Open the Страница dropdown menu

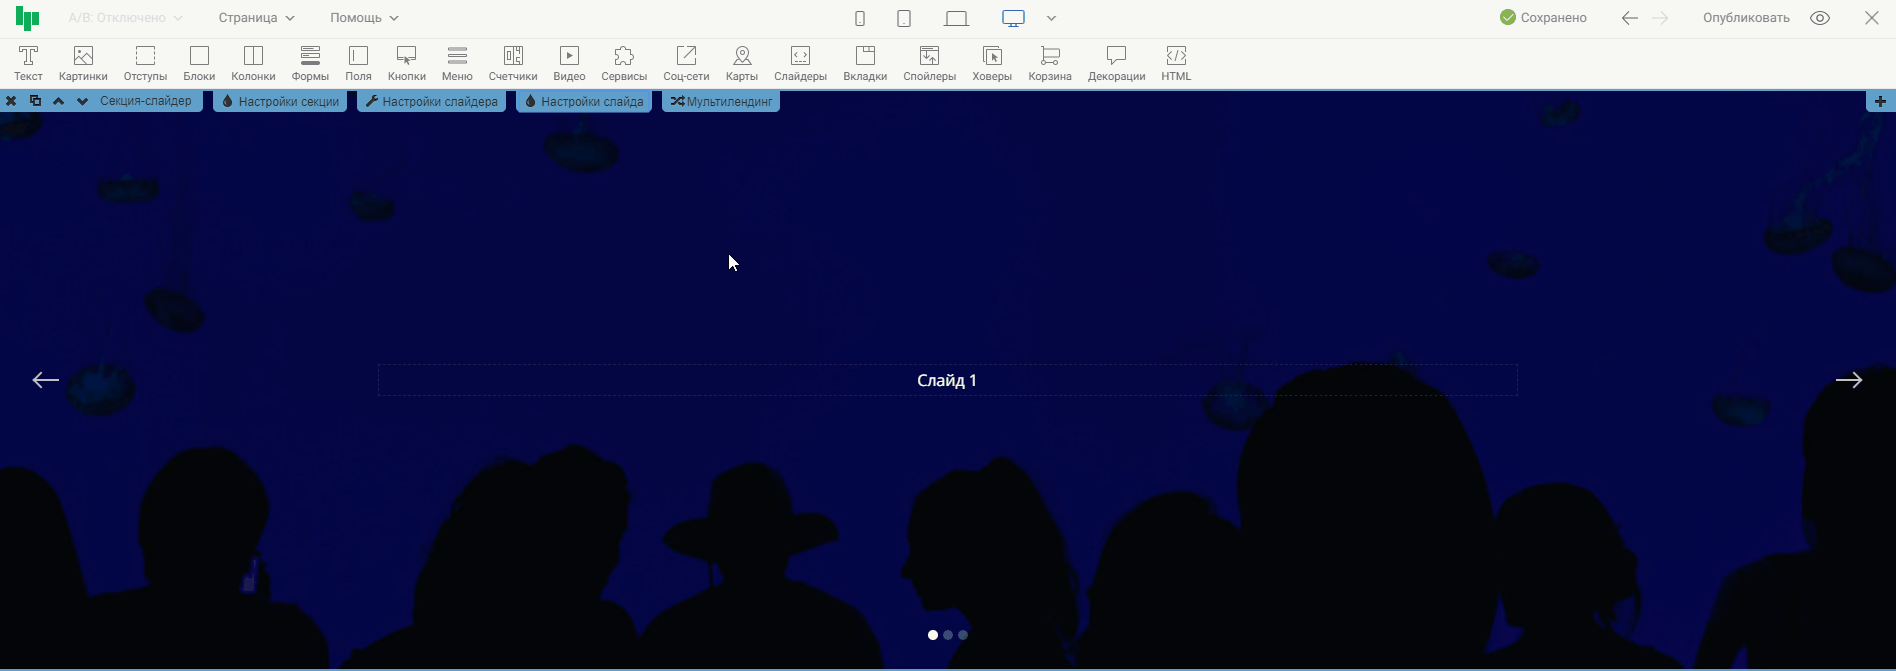pyautogui.click(x=256, y=18)
